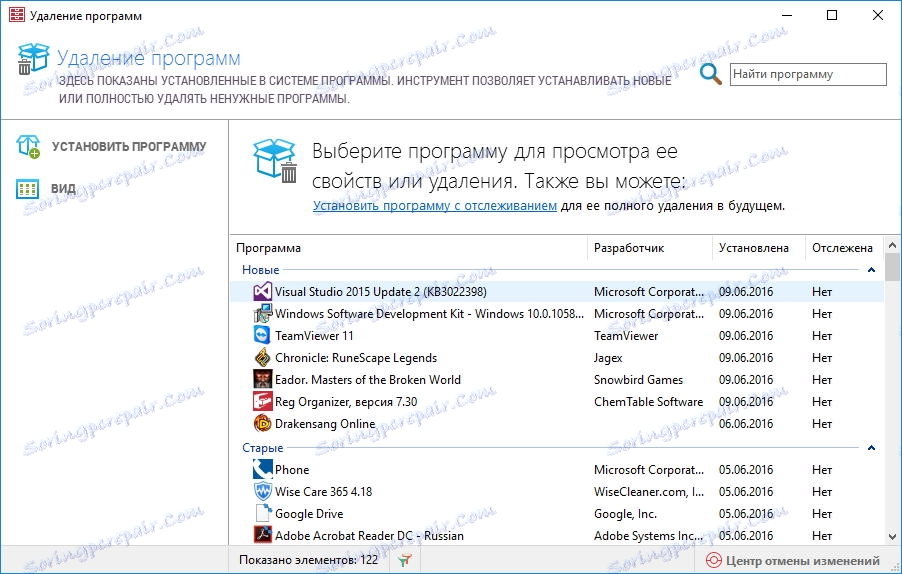The image size is (902, 574).
Task: Click the Drakensang Online icon
Action: [262, 423]
